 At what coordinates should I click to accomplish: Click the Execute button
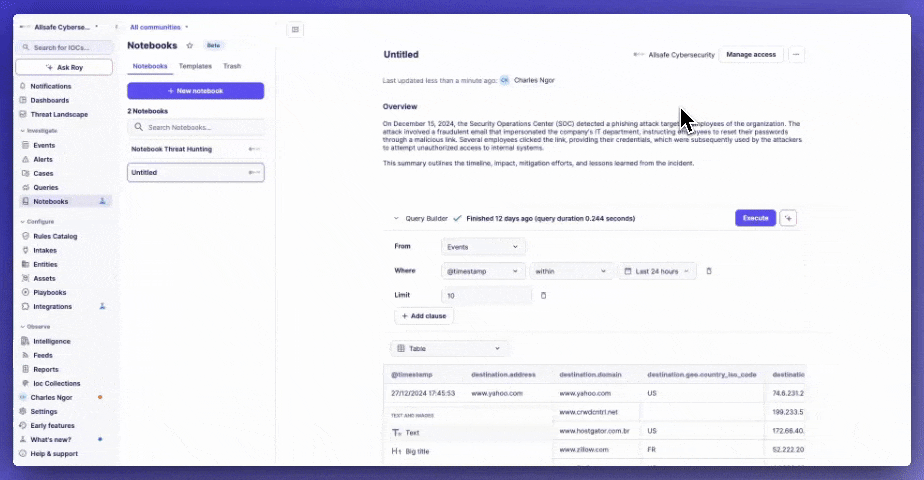(x=755, y=218)
